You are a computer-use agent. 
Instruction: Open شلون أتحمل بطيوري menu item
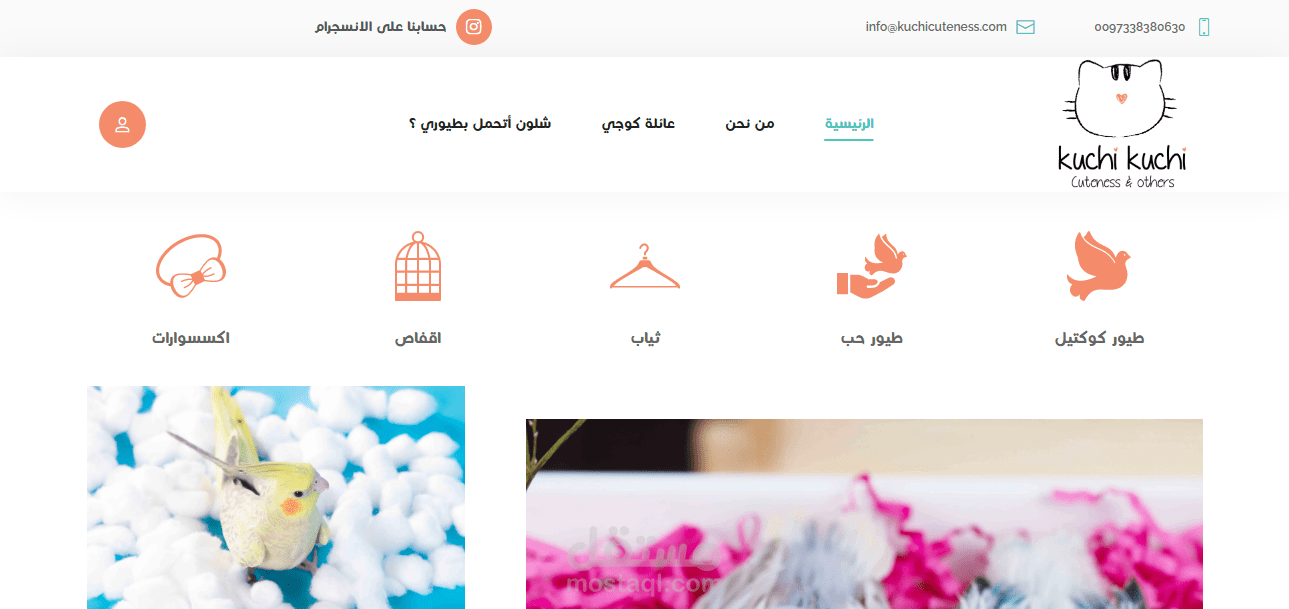pos(480,124)
